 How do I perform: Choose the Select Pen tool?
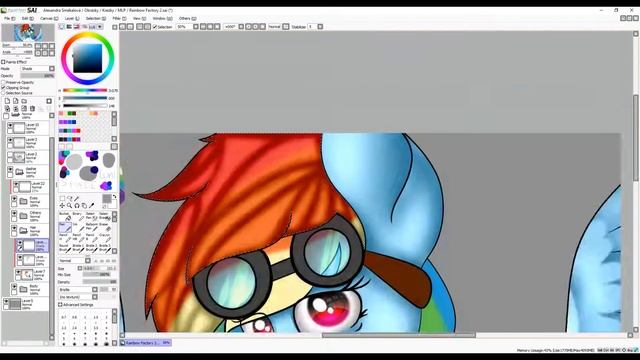point(91,216)
